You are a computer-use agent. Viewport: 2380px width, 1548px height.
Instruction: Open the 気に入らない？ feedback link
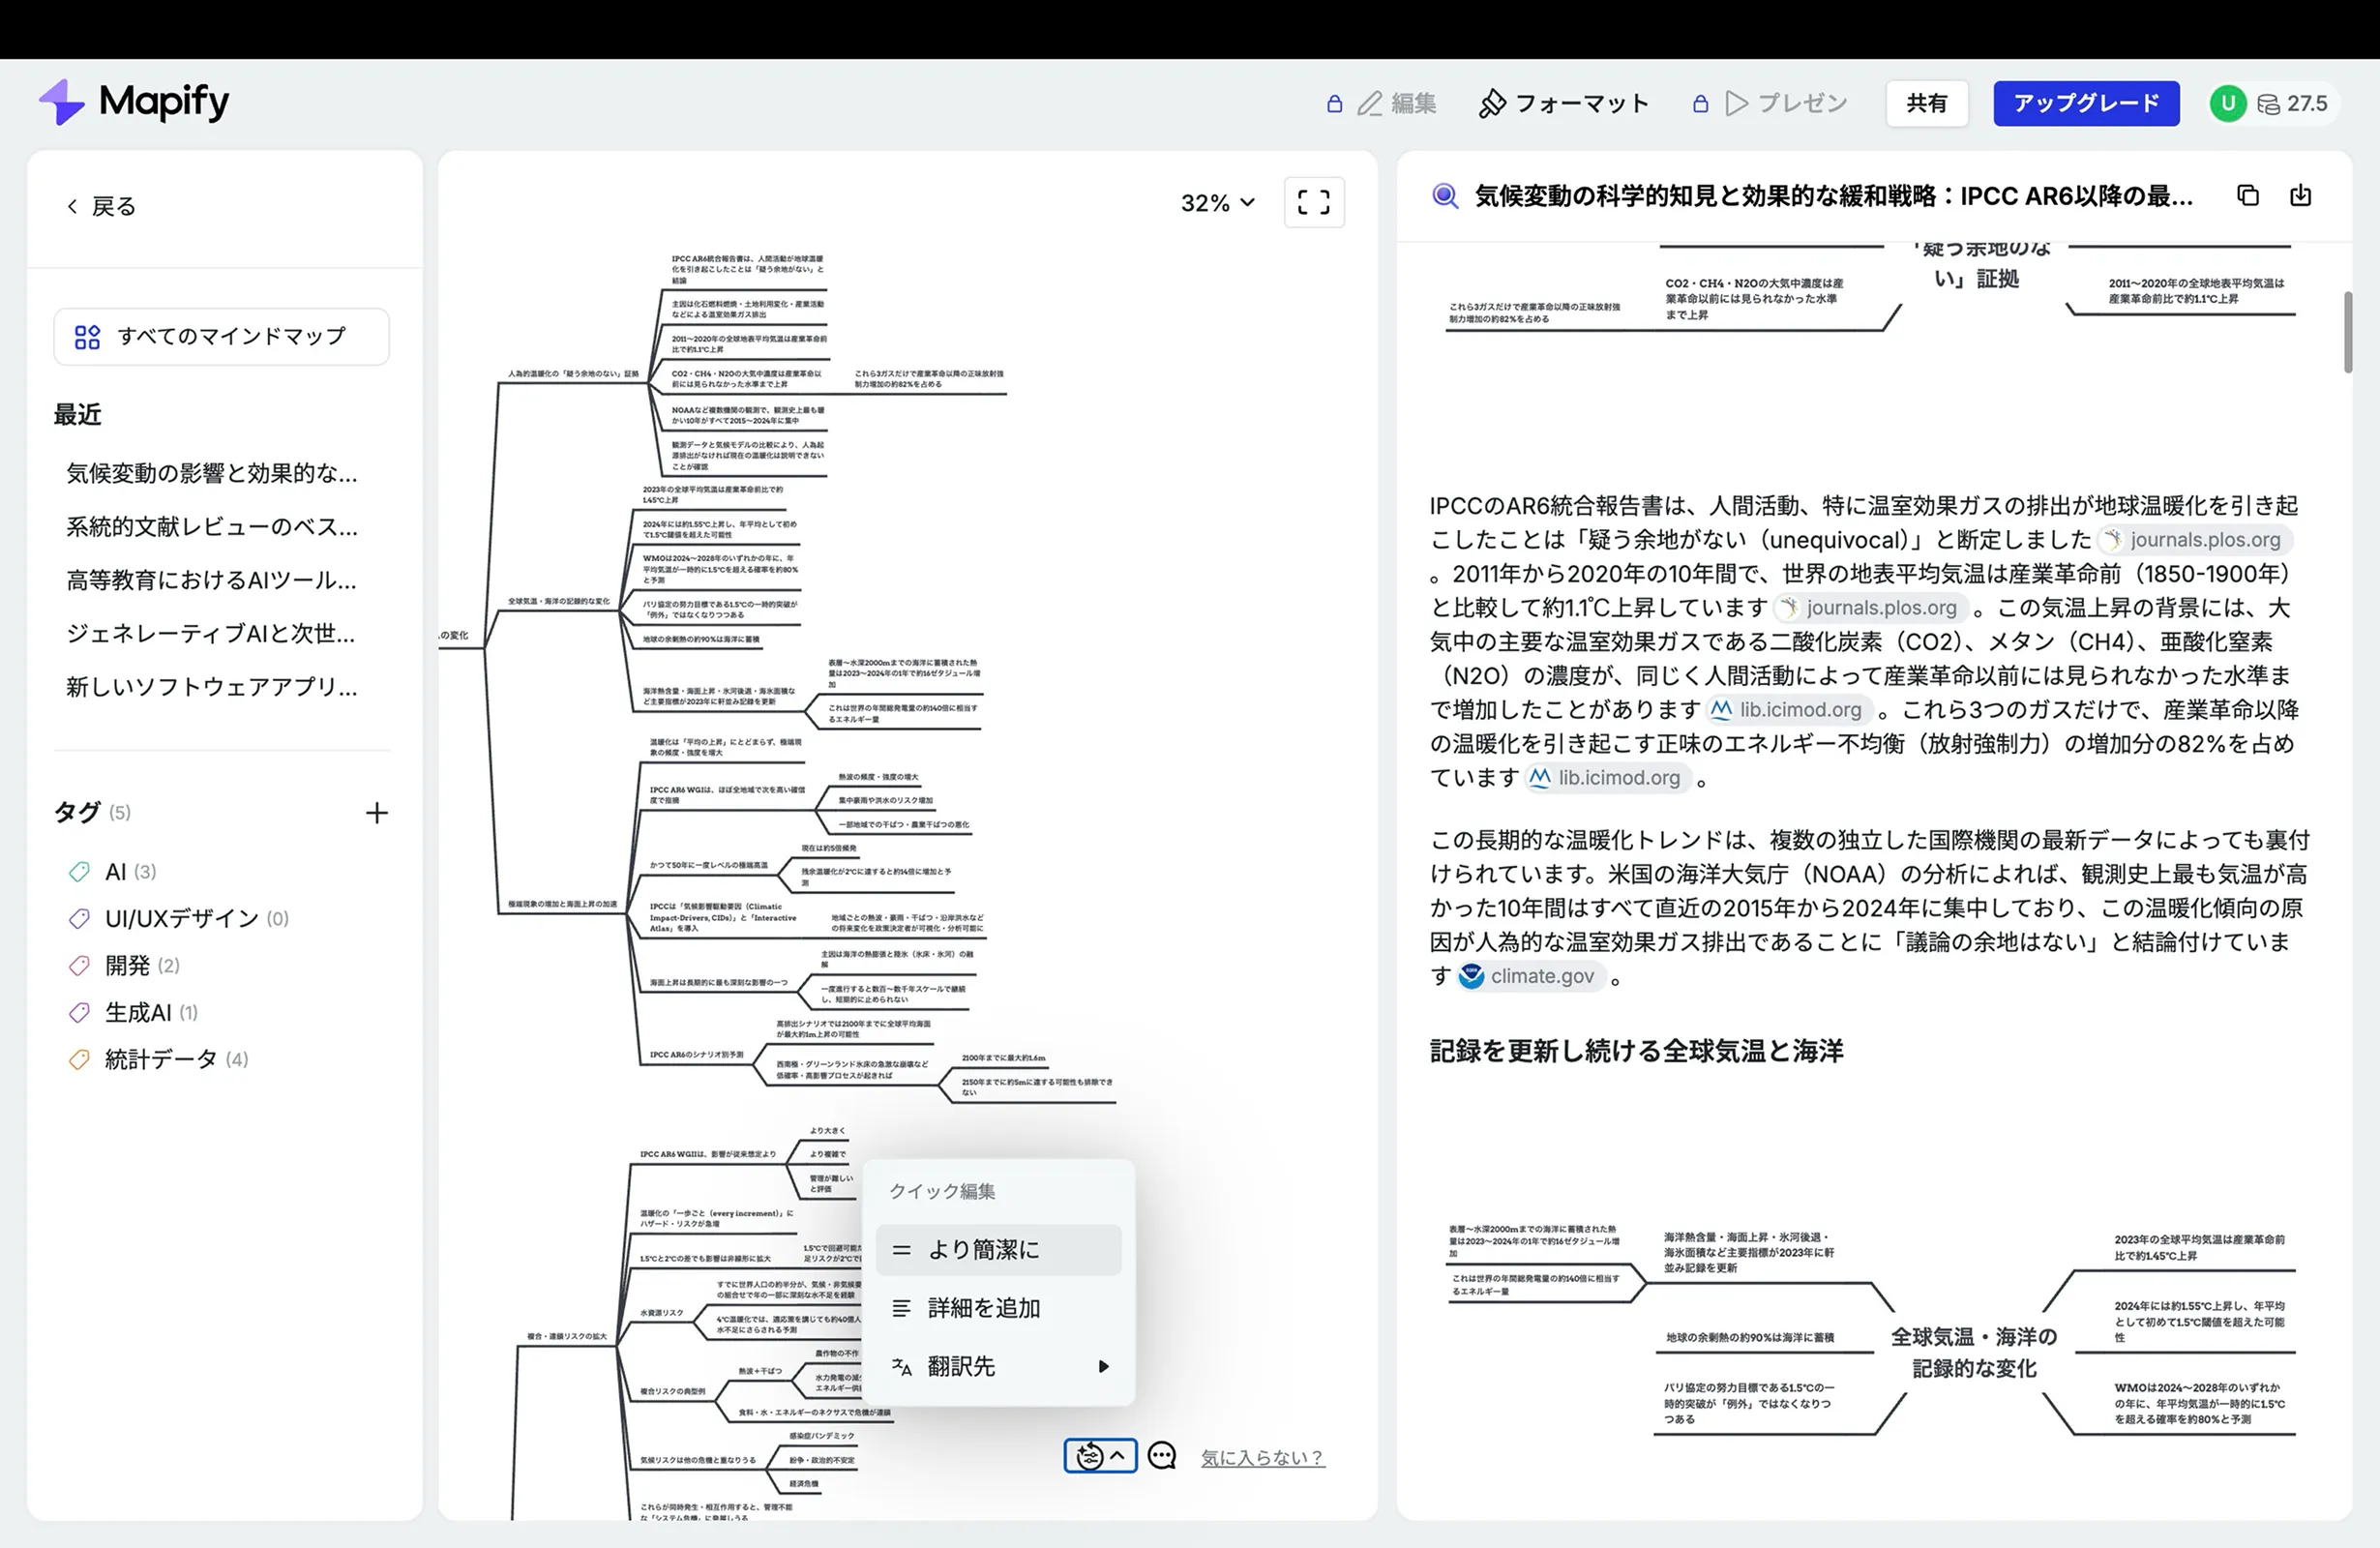(x=1263, y=1457)
